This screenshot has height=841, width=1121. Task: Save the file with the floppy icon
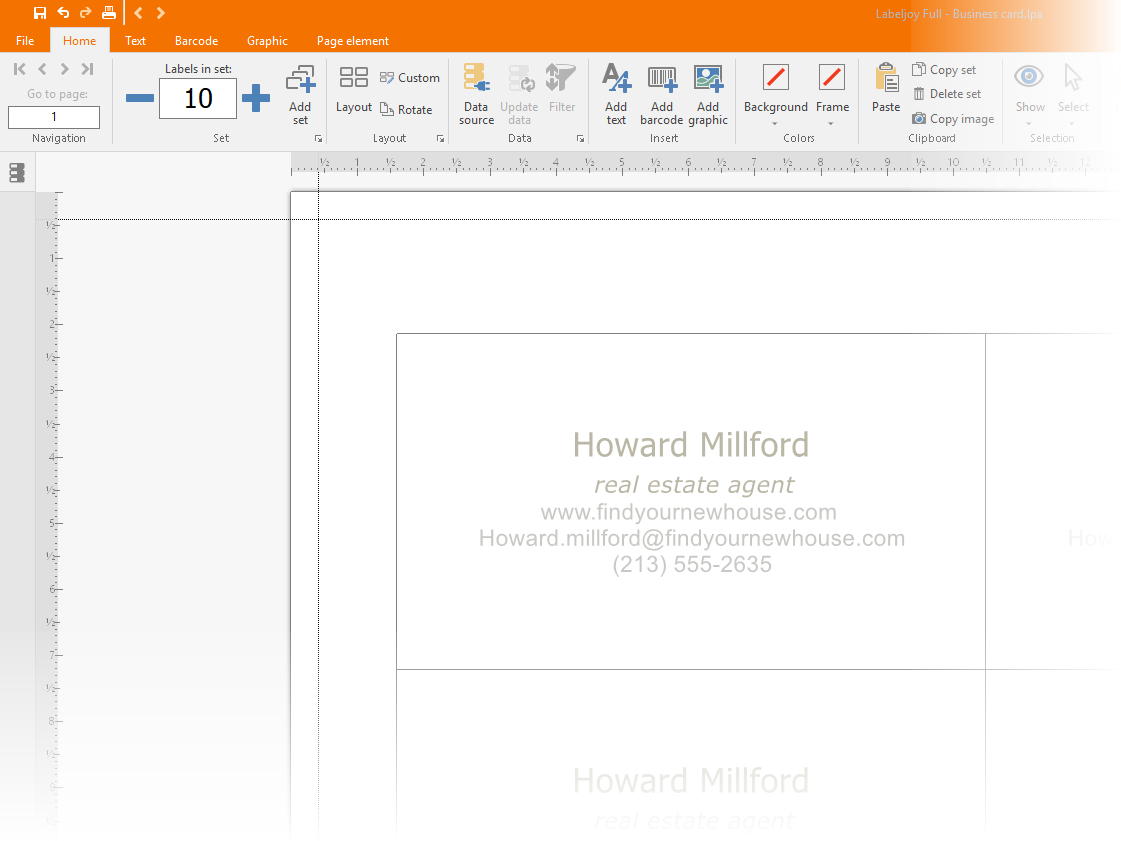40,13
